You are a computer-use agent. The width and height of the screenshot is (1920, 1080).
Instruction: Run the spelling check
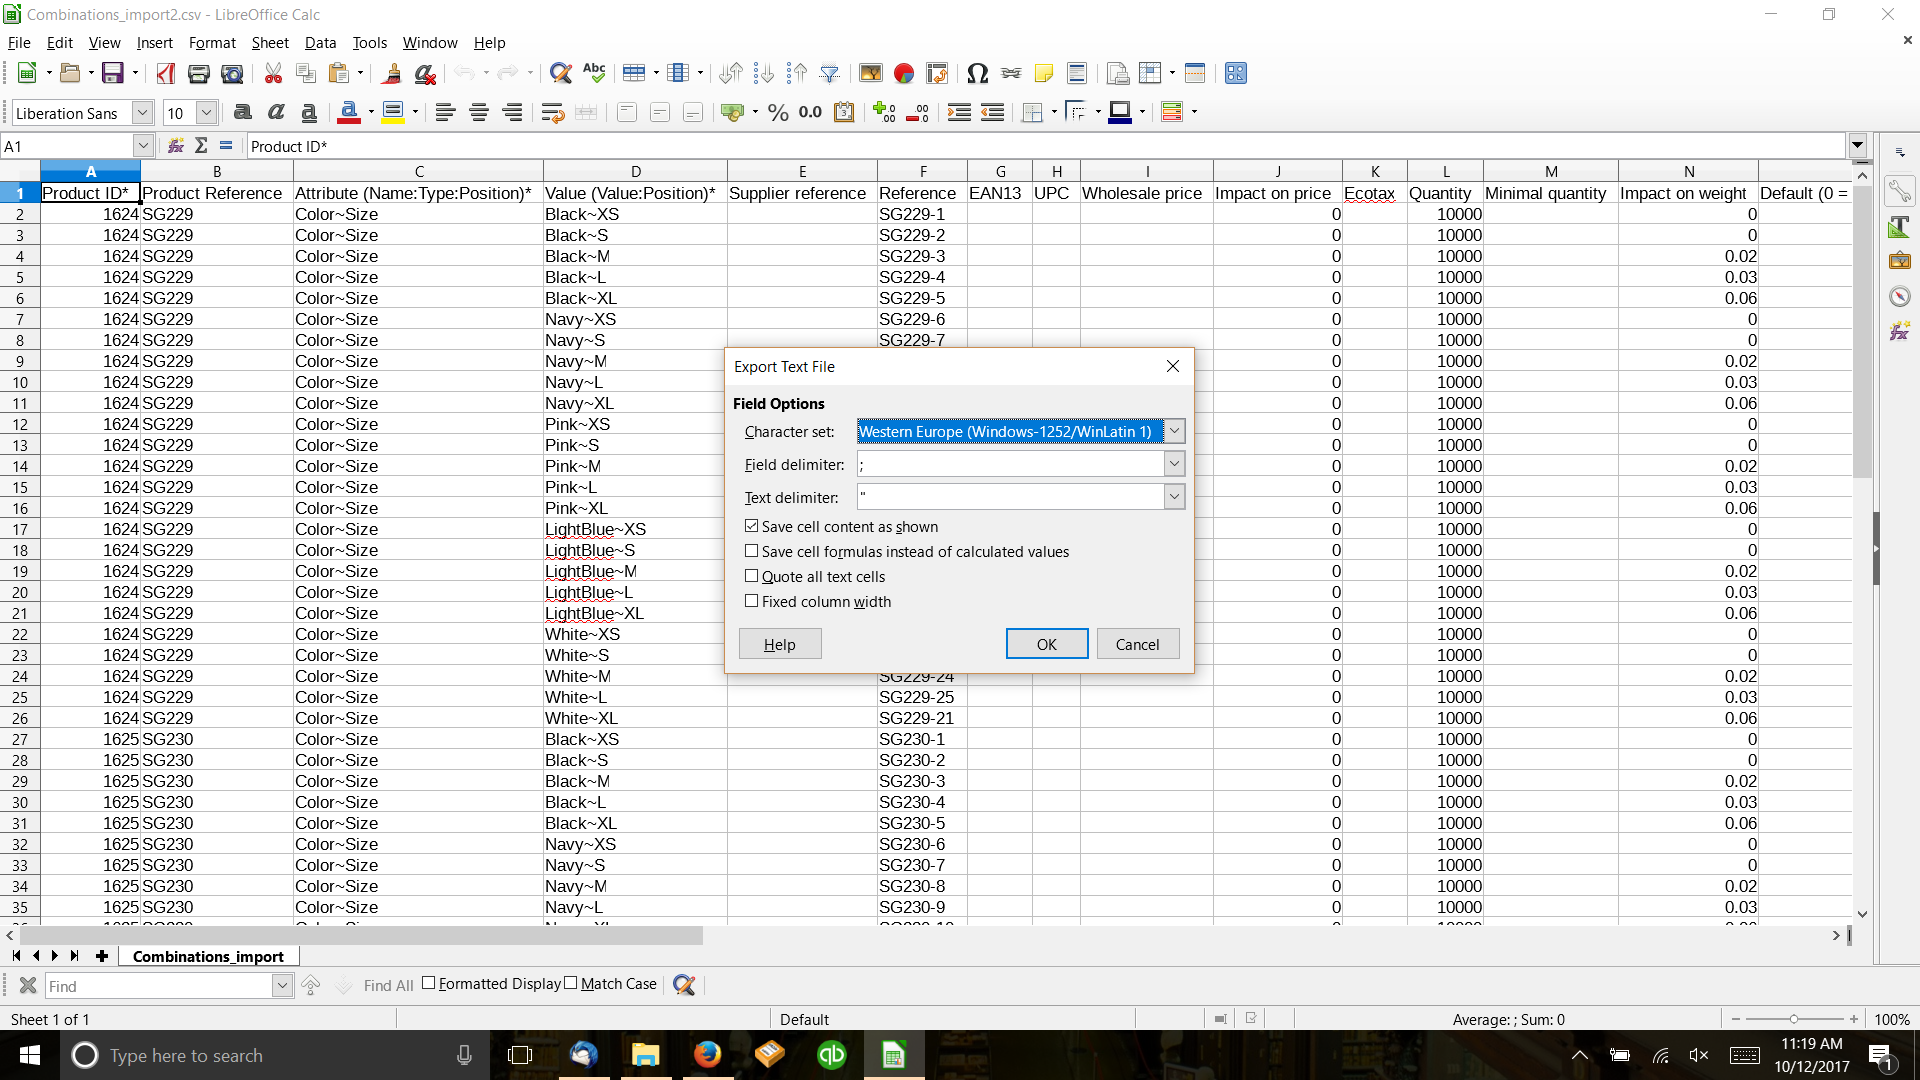(594, 72)
